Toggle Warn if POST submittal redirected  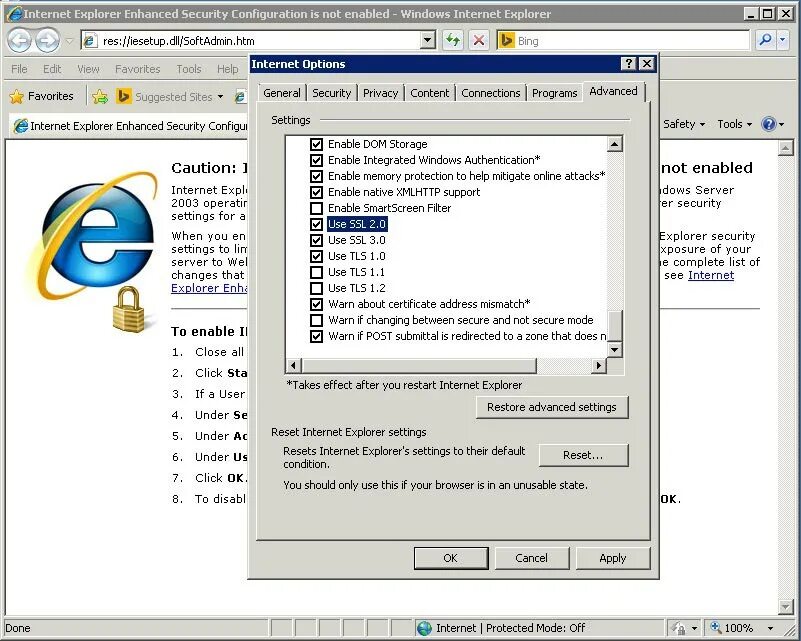[x=316, y=336]
